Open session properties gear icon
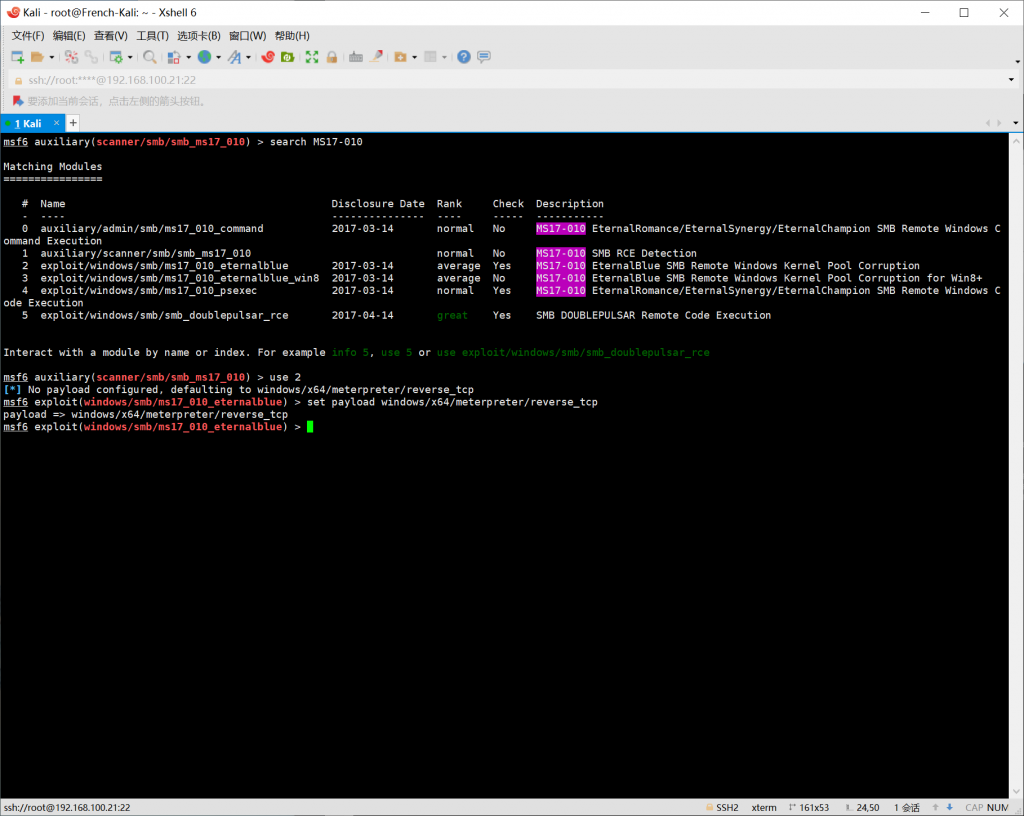Image resolution: width=1024 pixels, height=816 pixels. [x=116, y=57]
